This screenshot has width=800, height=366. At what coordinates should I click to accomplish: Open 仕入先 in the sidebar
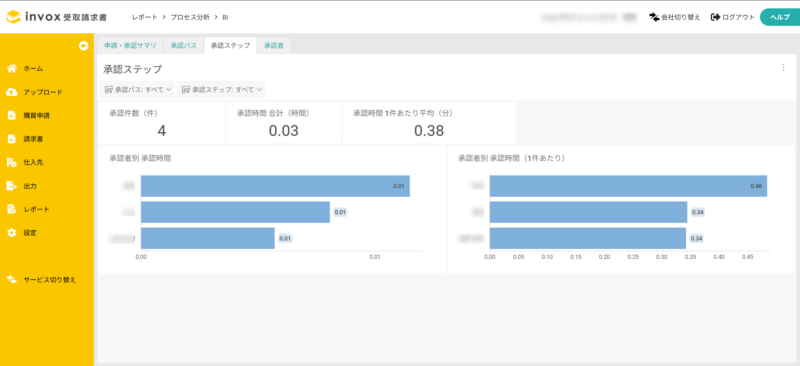point(33,162)
